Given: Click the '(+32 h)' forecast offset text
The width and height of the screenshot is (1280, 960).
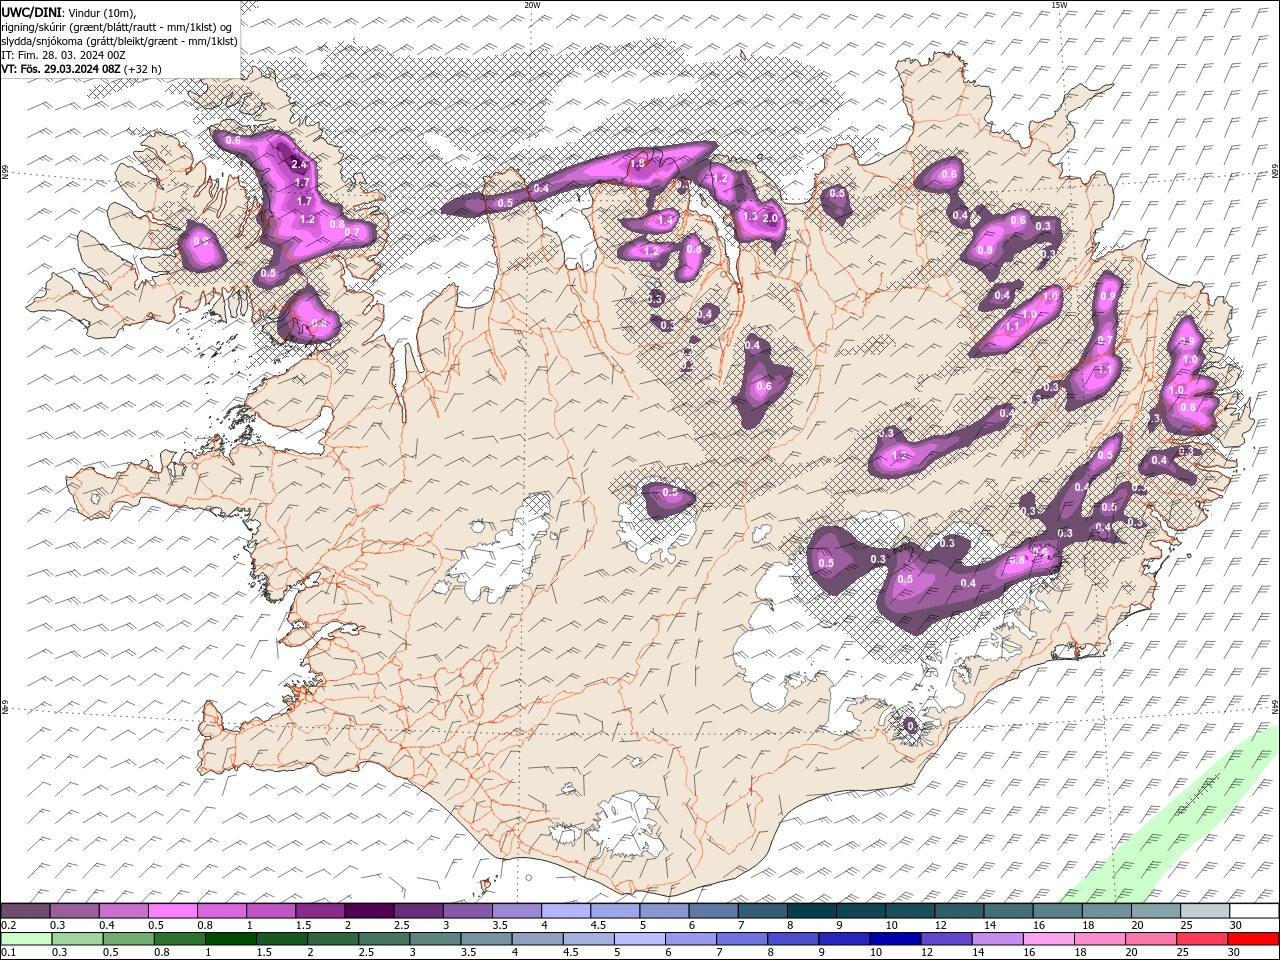Looking at the screenshot, I should (x=142, y=69).
